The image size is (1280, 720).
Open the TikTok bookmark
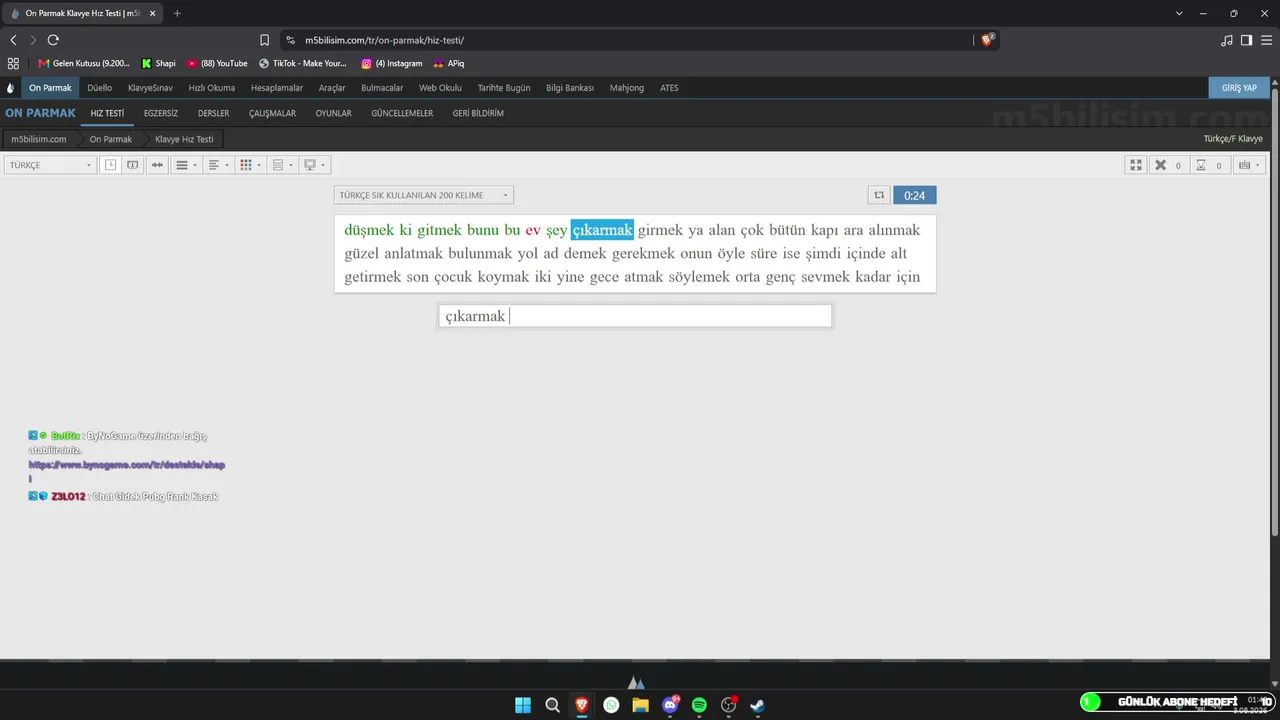(303, 63)
